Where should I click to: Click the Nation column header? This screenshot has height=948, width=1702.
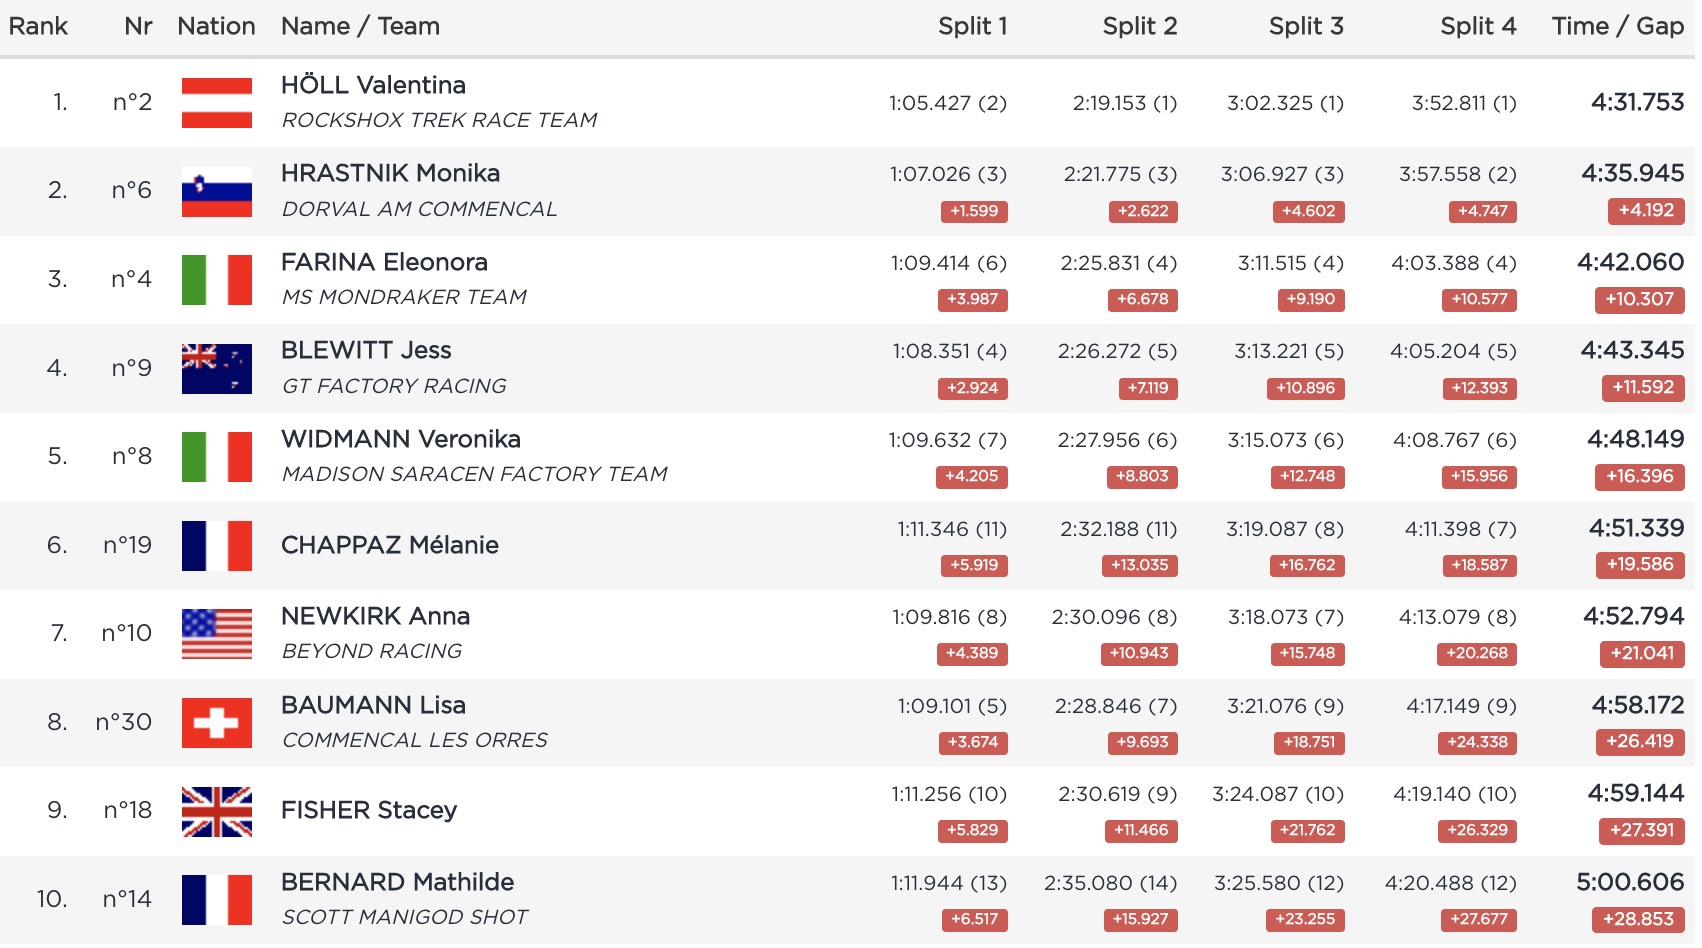click(x=216, y=27)
